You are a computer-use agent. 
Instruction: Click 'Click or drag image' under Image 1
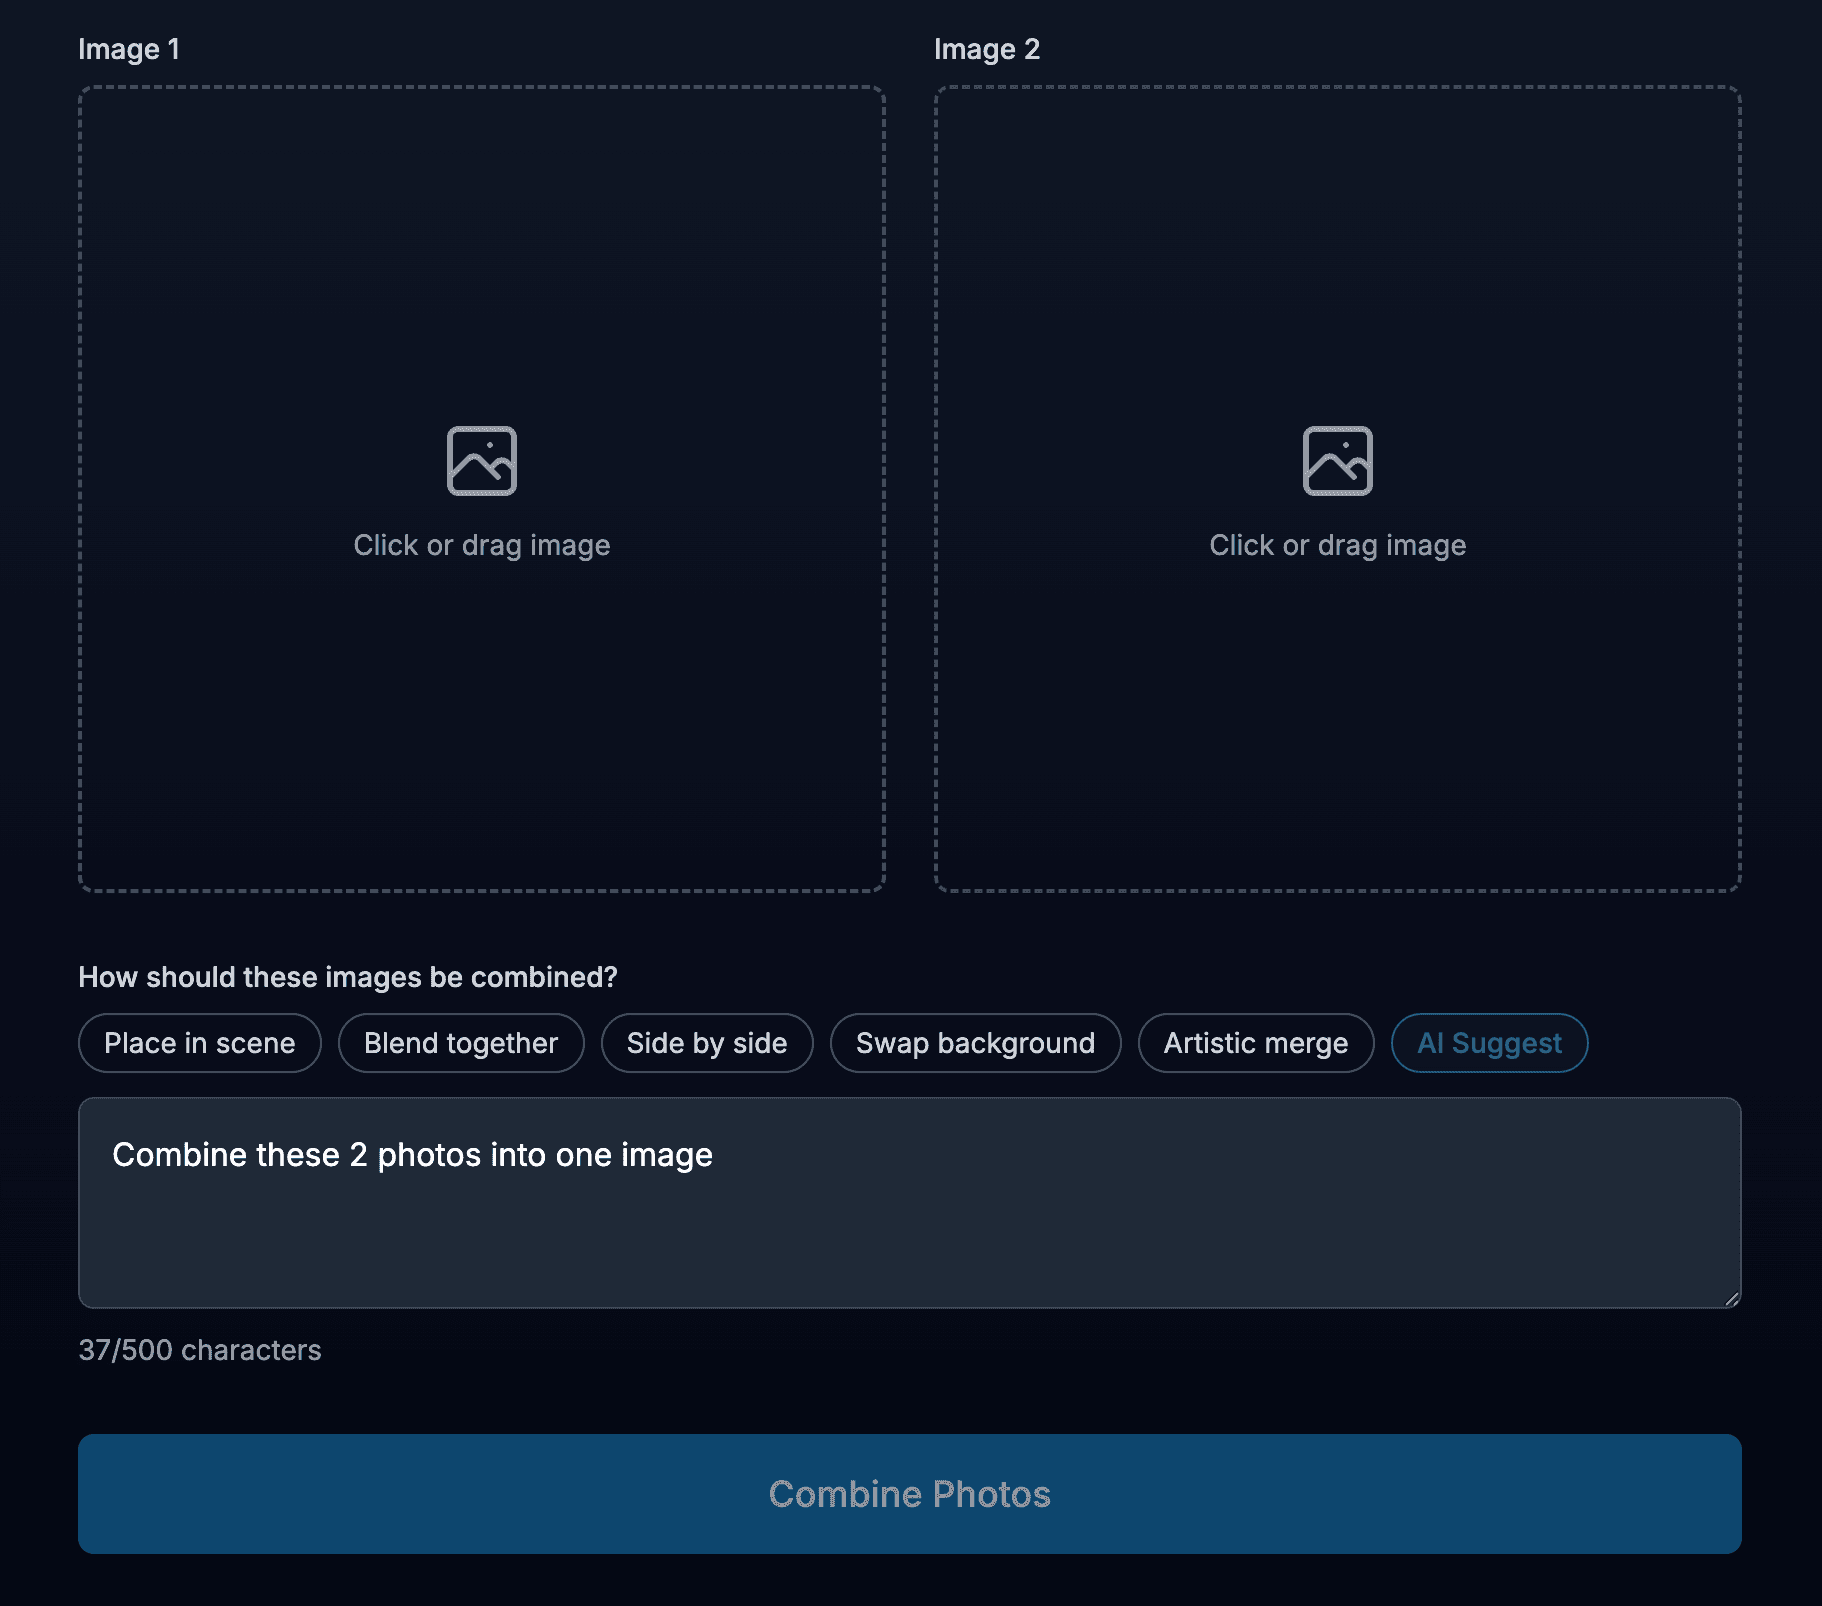(x=481, y=545)
